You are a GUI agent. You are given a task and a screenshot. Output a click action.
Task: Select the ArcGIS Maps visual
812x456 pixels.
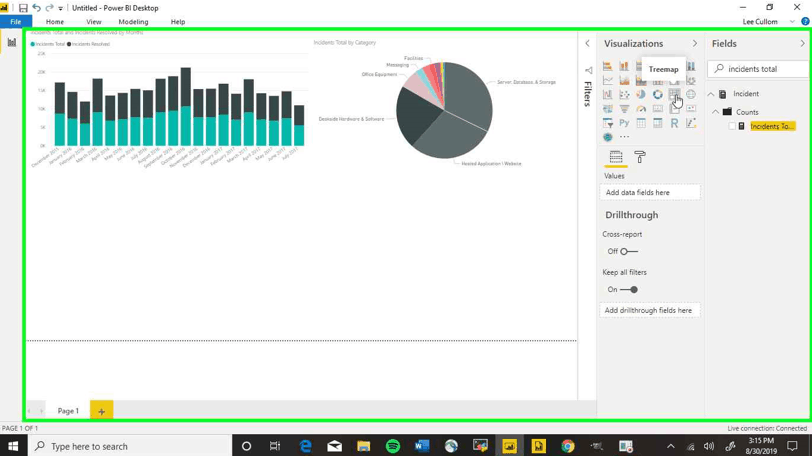point(607,137)
